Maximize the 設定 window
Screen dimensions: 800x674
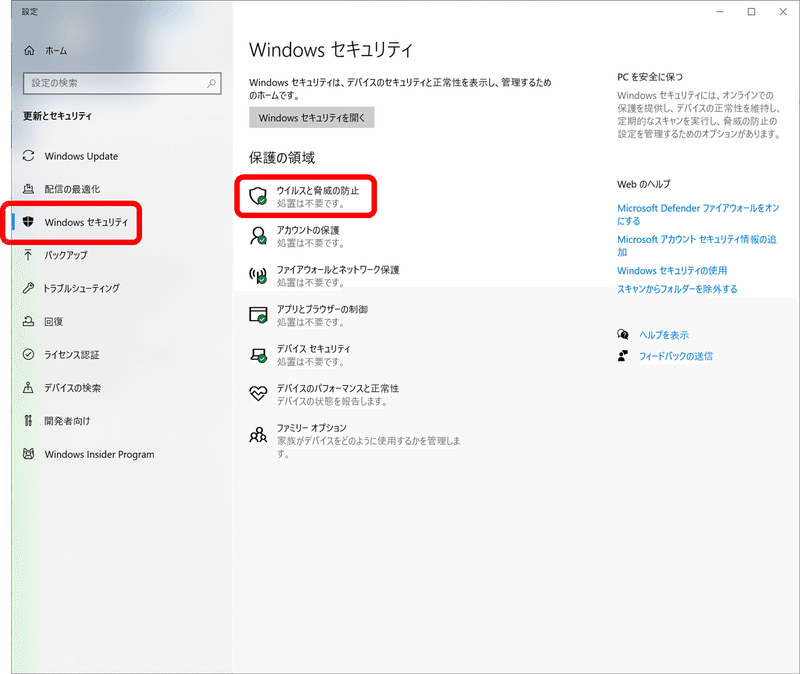751,12
